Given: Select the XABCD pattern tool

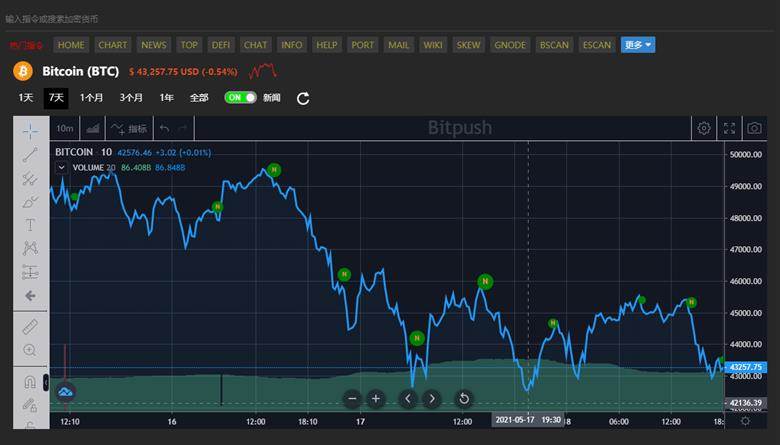Looking at the screenshot, I should (30, 248).
